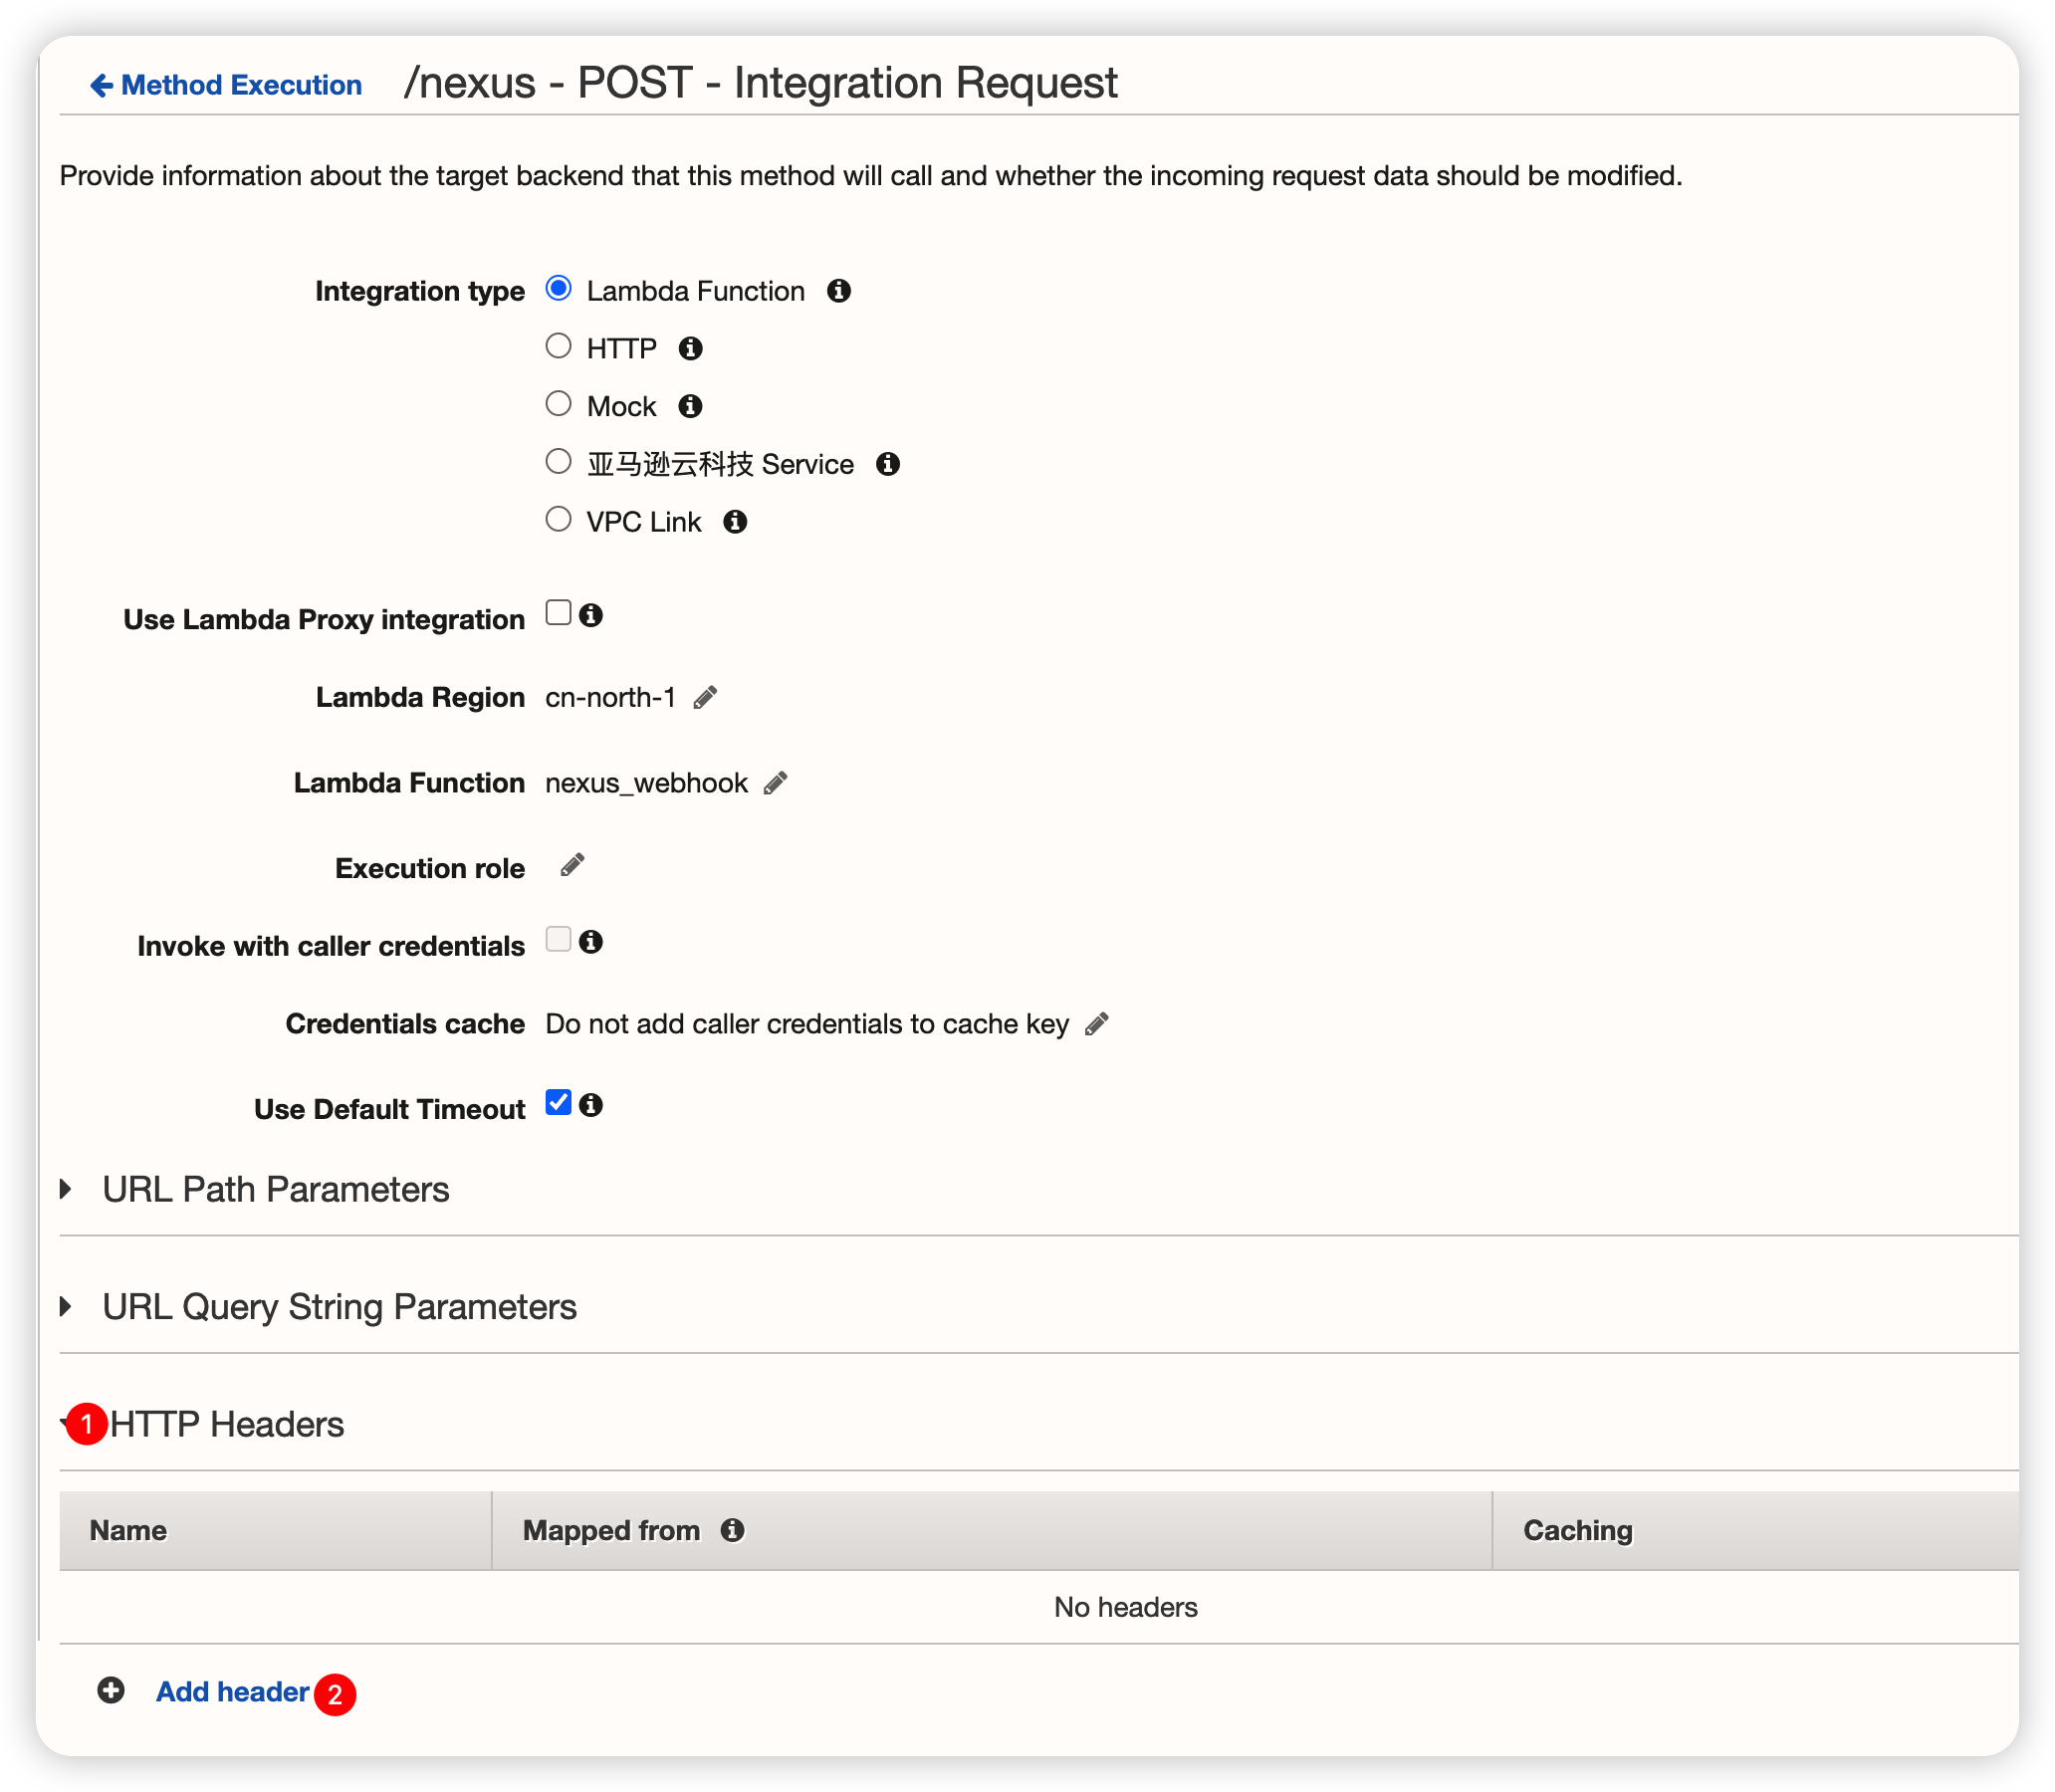This screenshot has height=1792, width=2055.
Task: Enable Use Lambda Proxy integration checkbox
Action: tap(558, 612)
